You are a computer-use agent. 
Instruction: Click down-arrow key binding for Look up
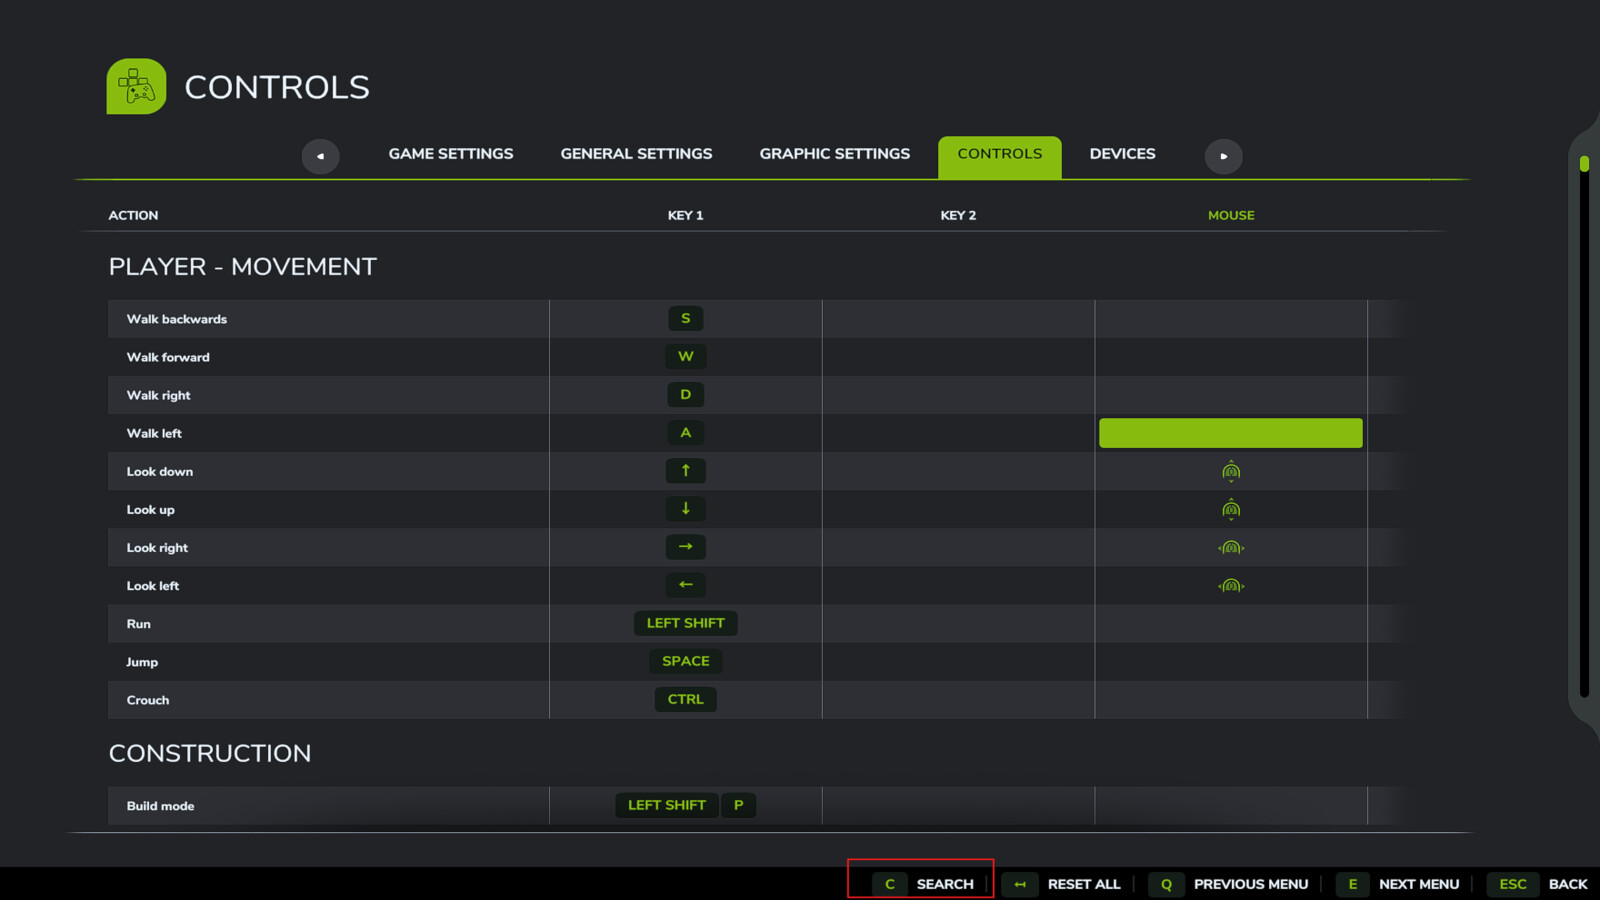tap(686, 509)
